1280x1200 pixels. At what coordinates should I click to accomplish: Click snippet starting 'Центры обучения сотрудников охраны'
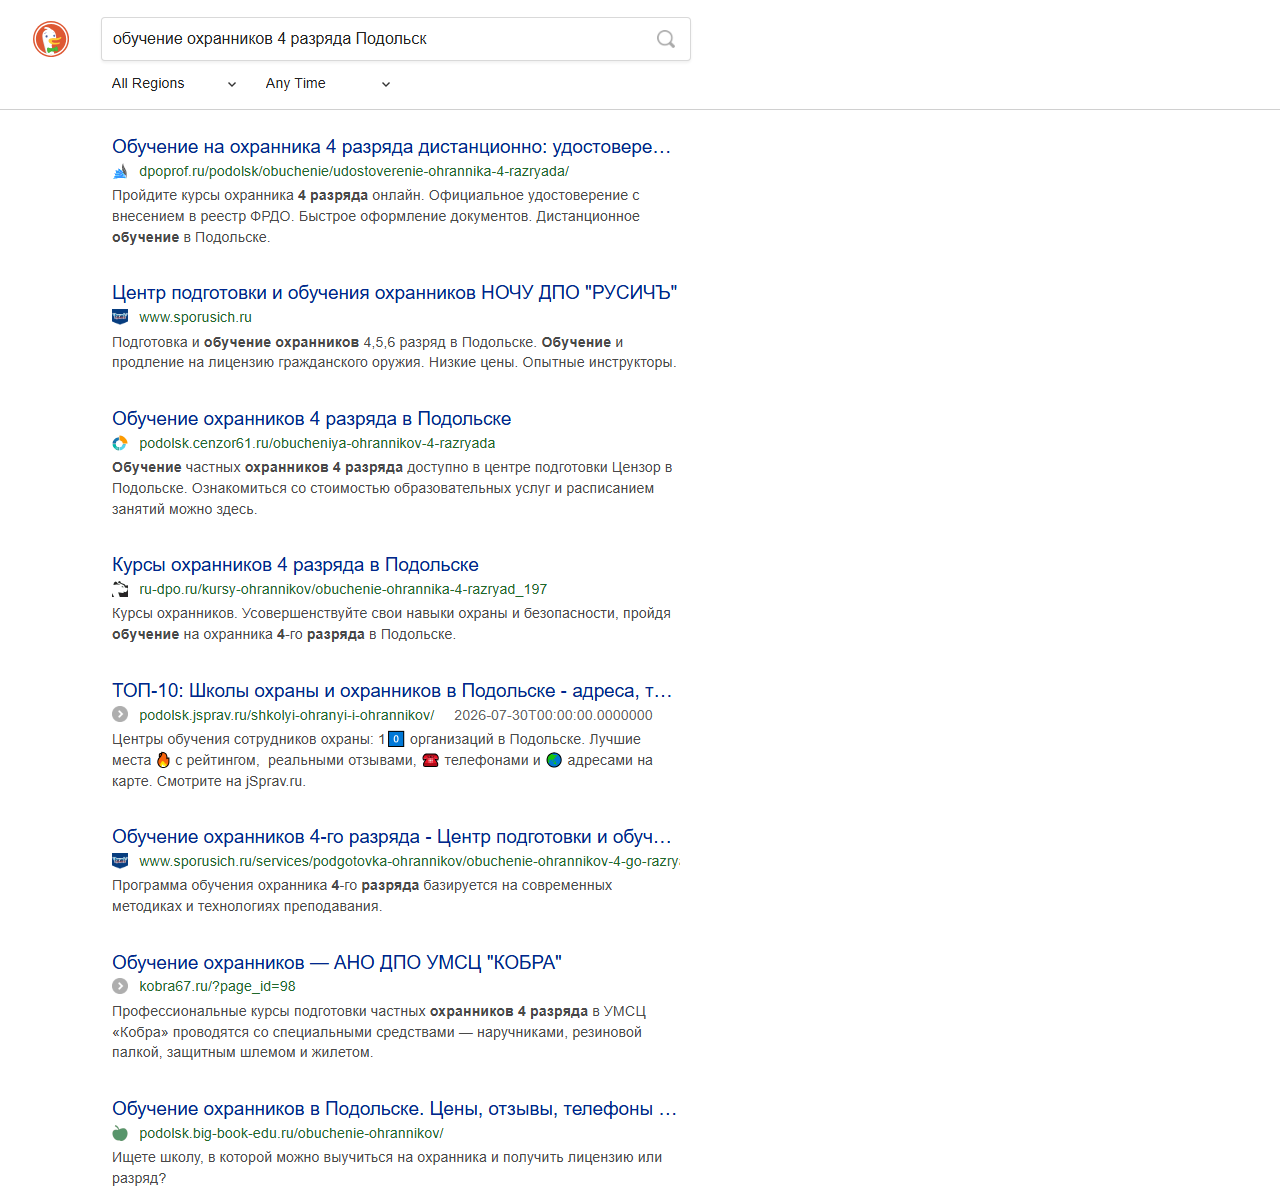[x=382, y=760]
